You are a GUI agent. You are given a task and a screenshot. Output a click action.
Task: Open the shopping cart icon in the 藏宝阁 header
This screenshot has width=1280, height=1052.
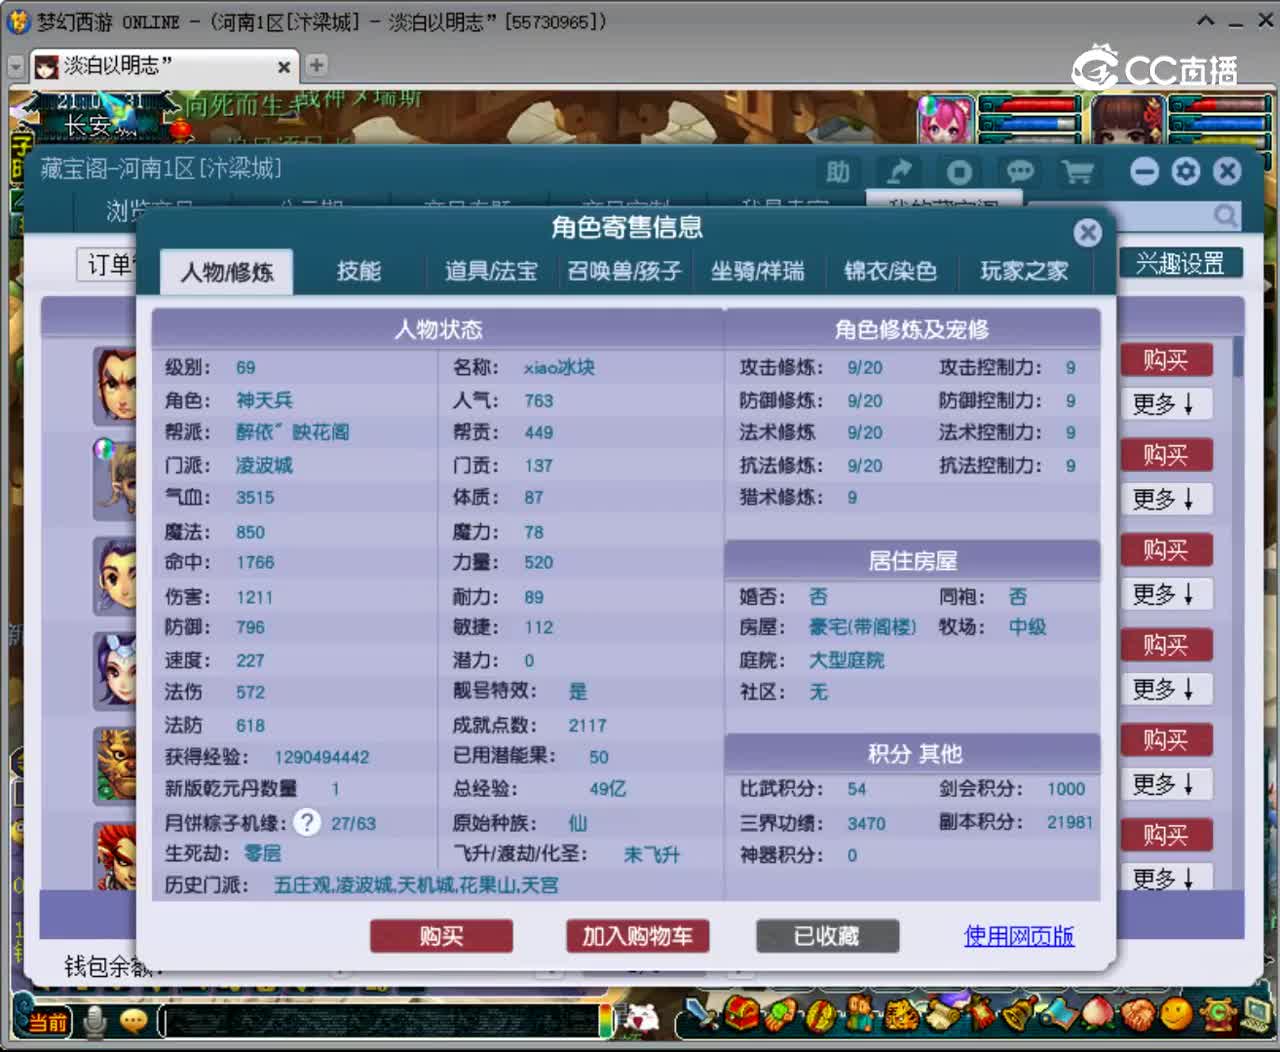(1077, 172)
